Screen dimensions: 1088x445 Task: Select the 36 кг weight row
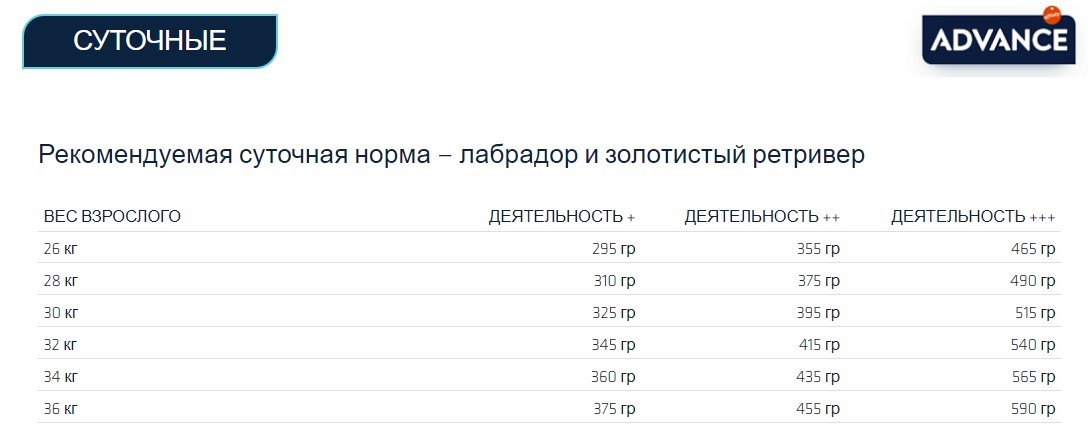pos(60,409)
